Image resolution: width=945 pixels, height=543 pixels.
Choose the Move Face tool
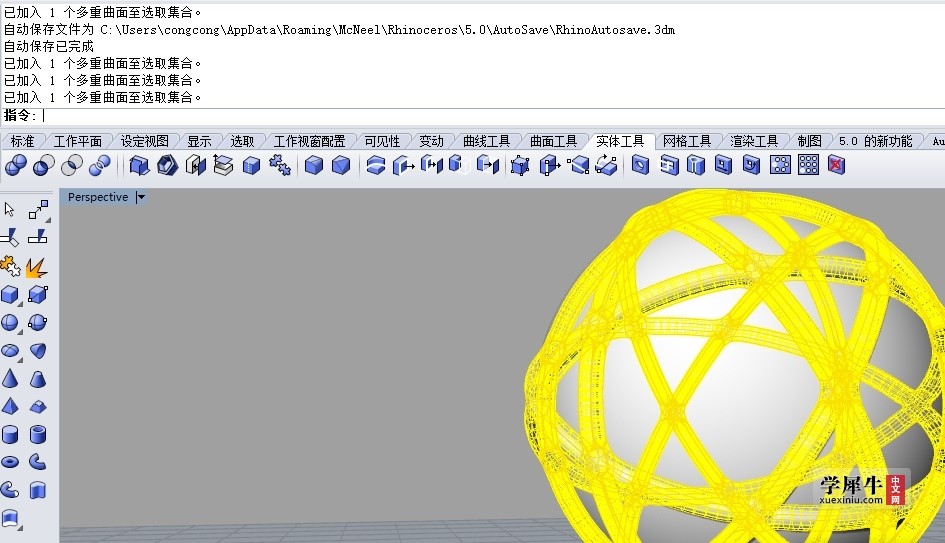point(403,165)
